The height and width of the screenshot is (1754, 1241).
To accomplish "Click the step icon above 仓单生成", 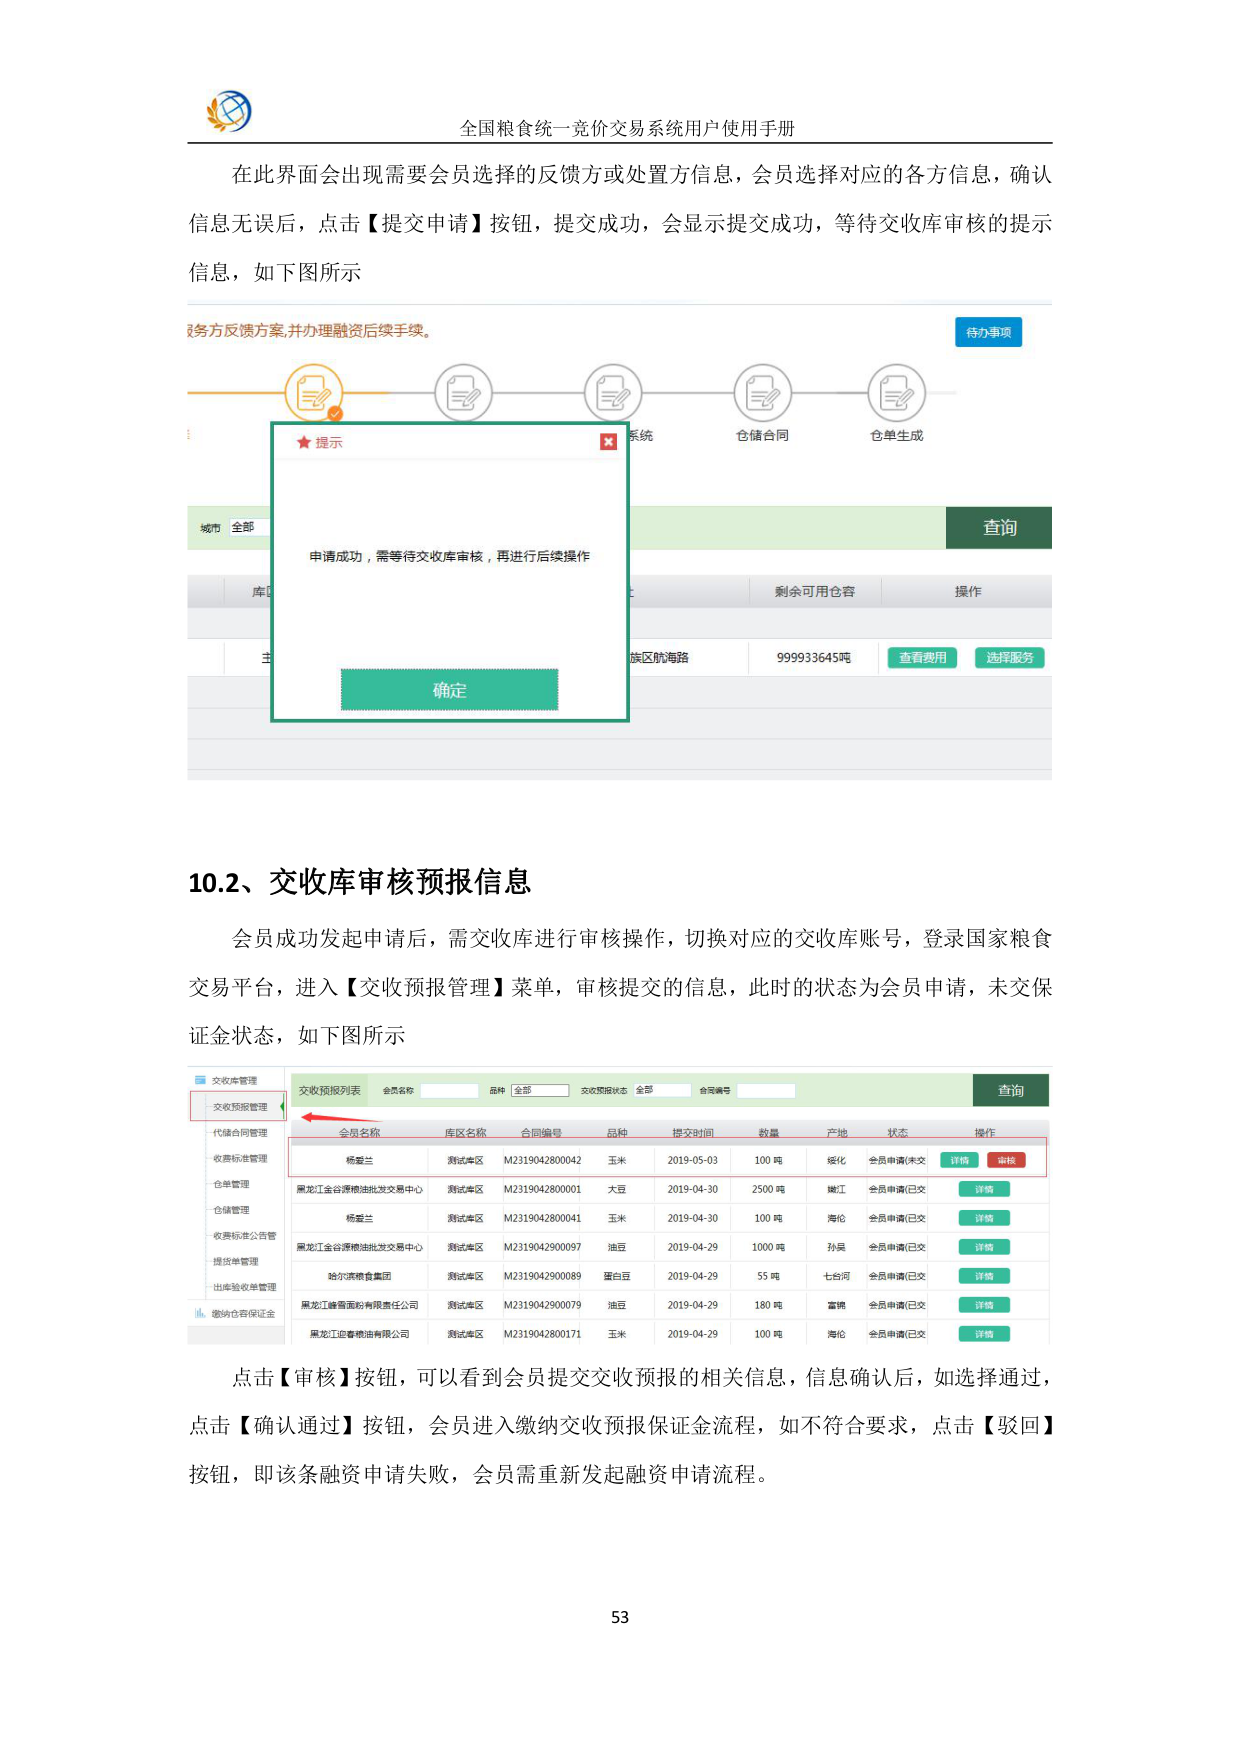I will click(896, 393).
